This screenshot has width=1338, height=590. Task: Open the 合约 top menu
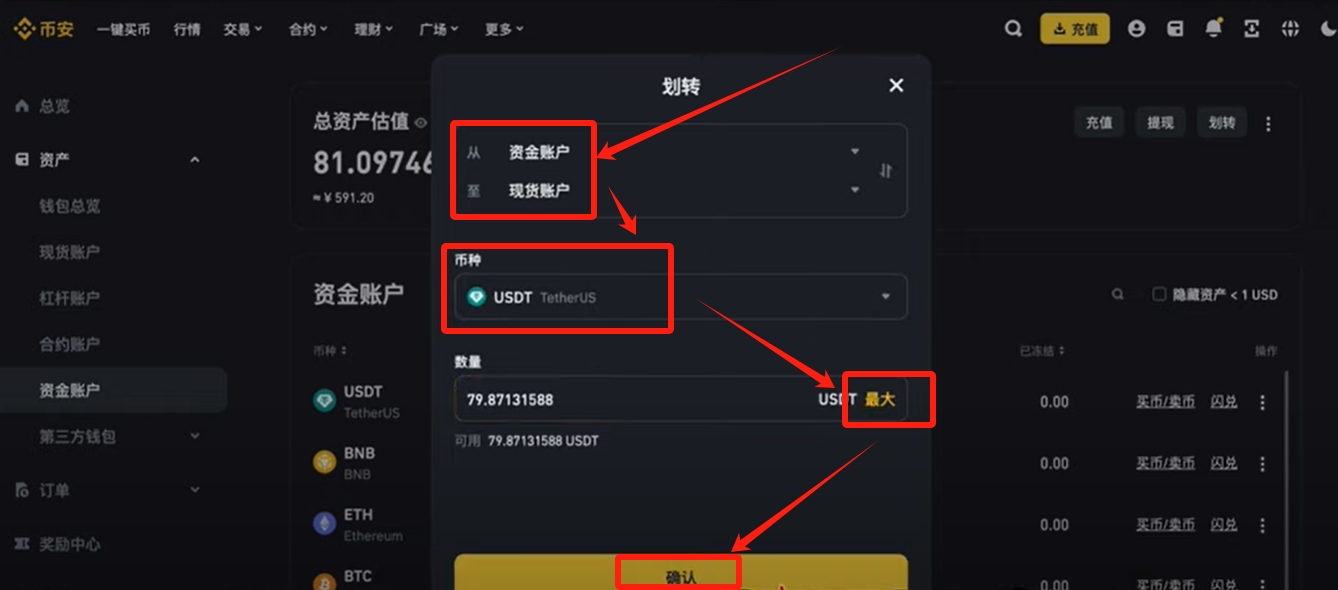tap(308, 29)
